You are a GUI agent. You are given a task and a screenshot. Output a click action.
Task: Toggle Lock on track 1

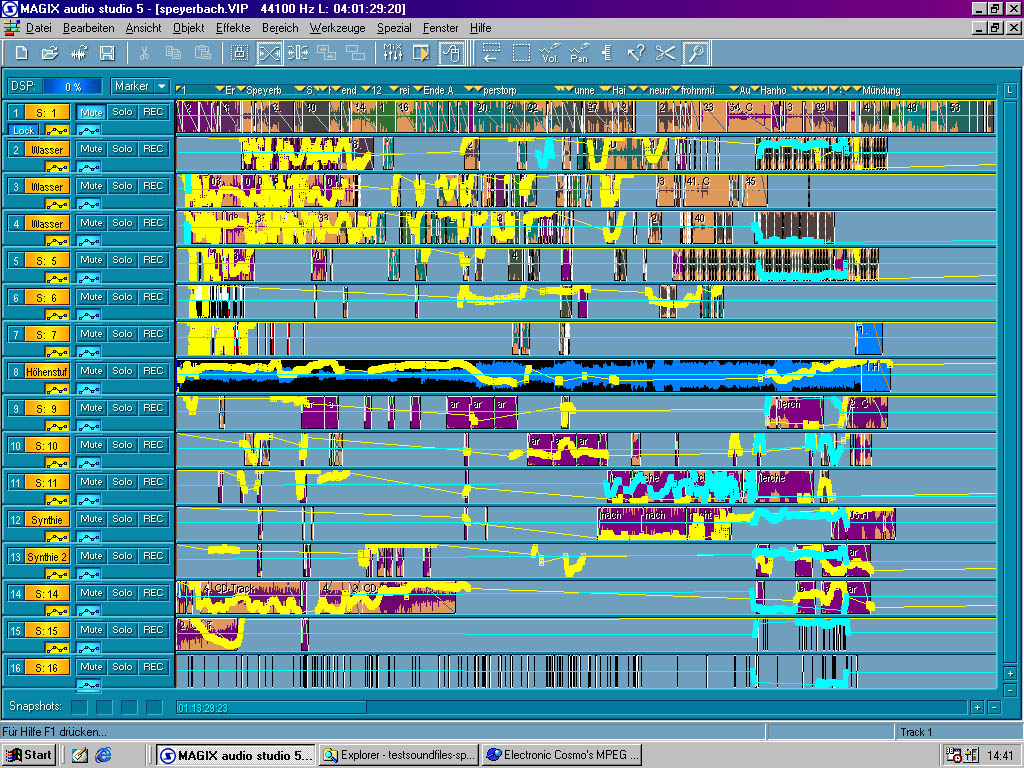(x=23, y=130)
